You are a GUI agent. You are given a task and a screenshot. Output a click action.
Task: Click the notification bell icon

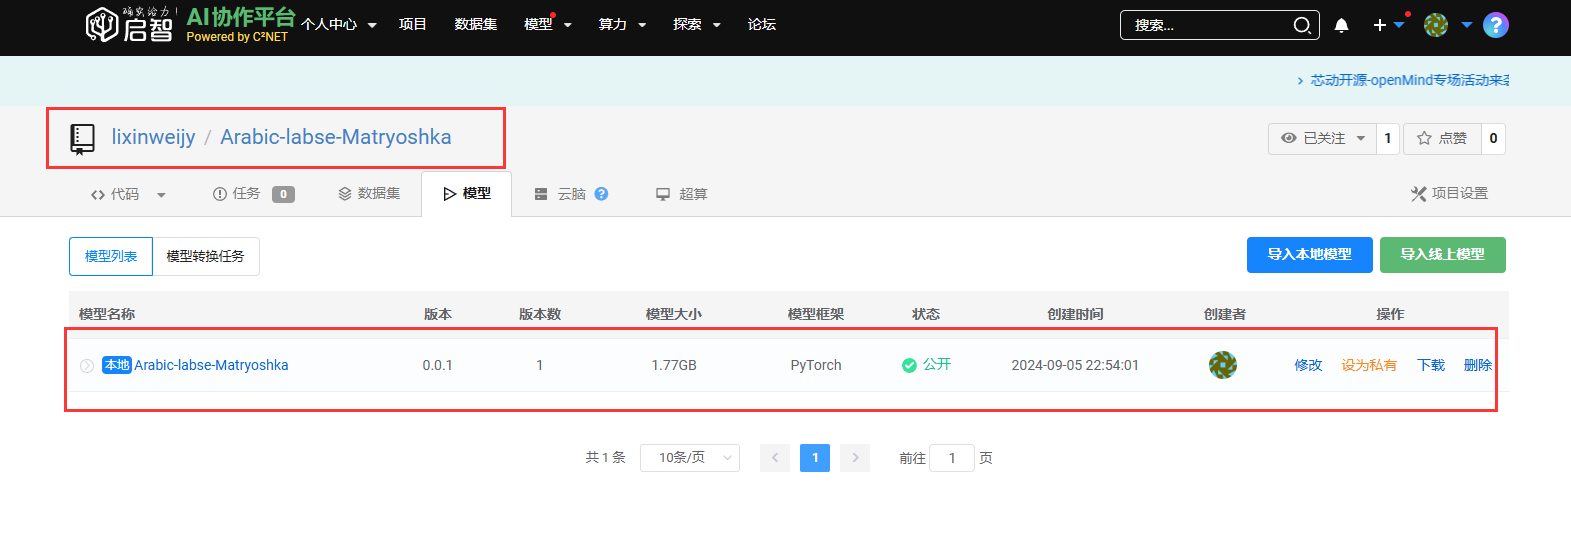[1341, 25]
